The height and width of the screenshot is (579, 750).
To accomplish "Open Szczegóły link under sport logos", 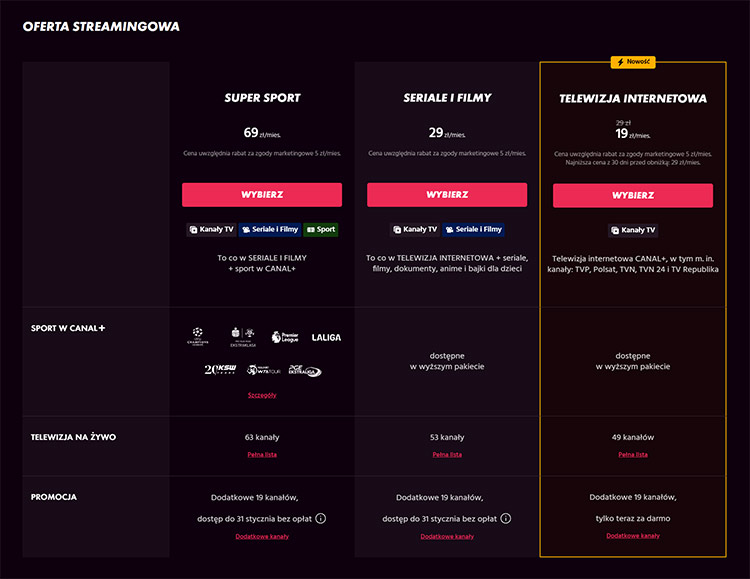I will pos(262,395).
